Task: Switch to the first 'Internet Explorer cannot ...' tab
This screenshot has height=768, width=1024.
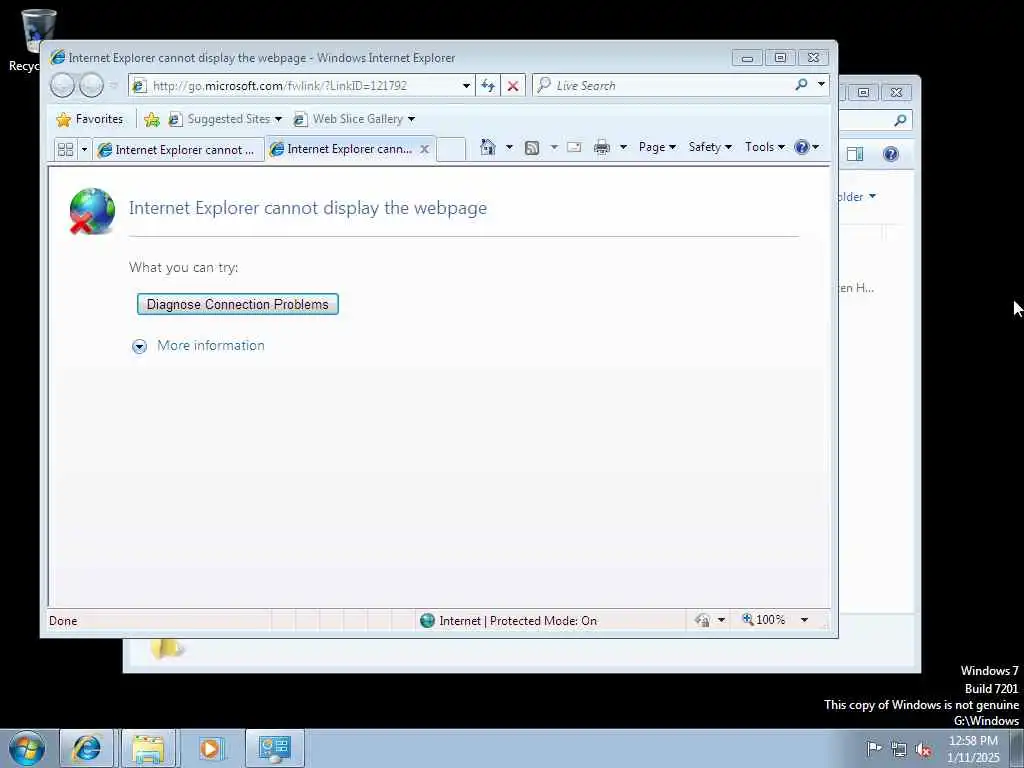Action: click(x=178, y=150)
